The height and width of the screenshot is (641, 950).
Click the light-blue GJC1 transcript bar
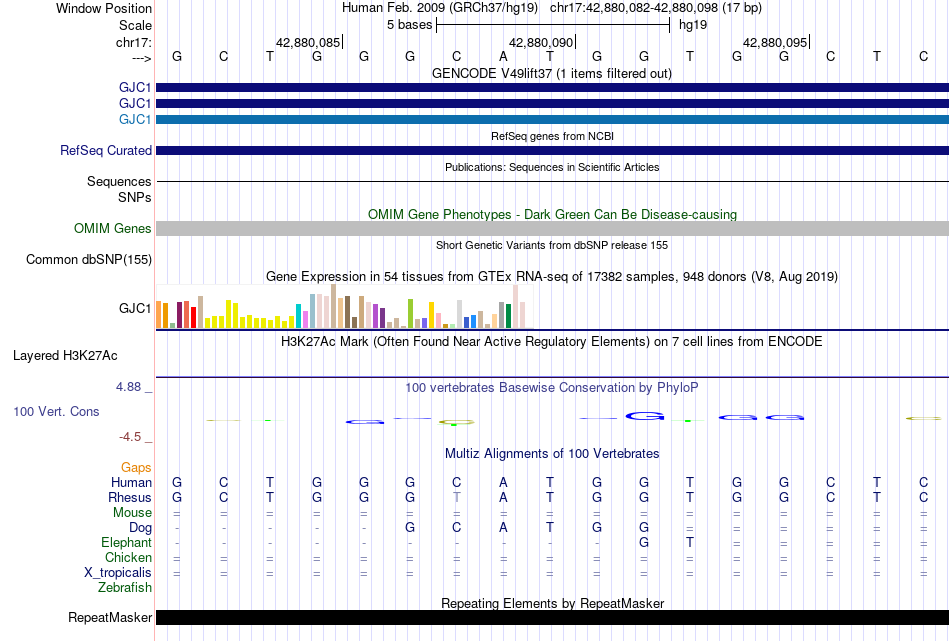click(x=553, y=119)
